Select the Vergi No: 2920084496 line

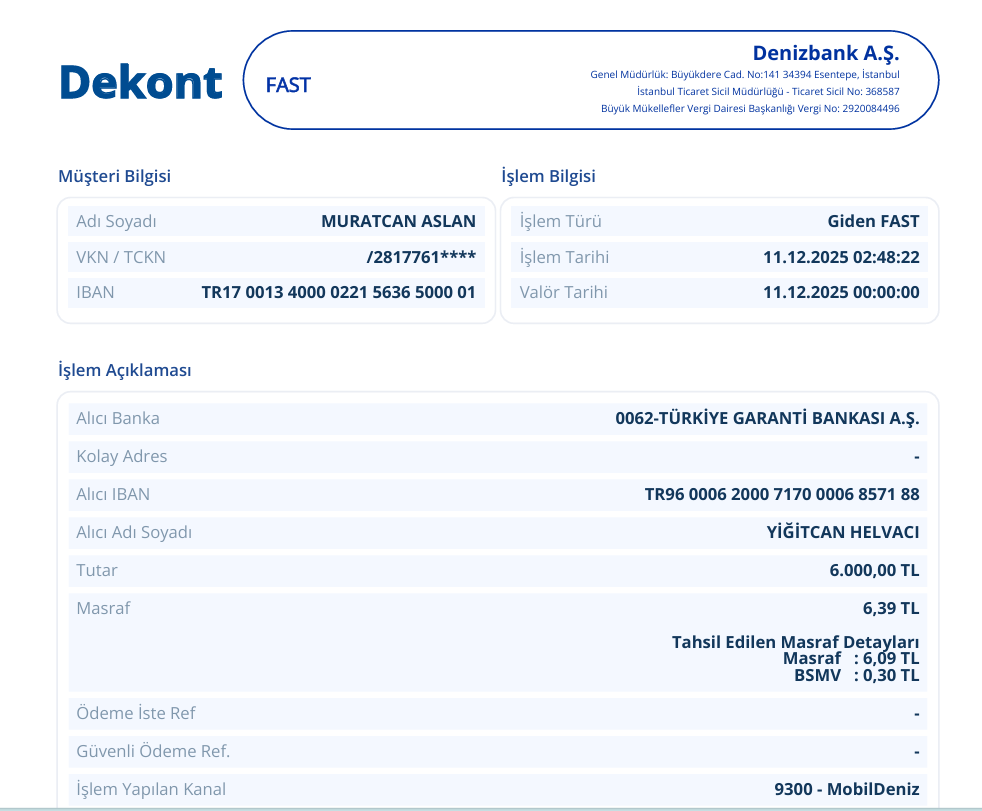pos(750,108)
